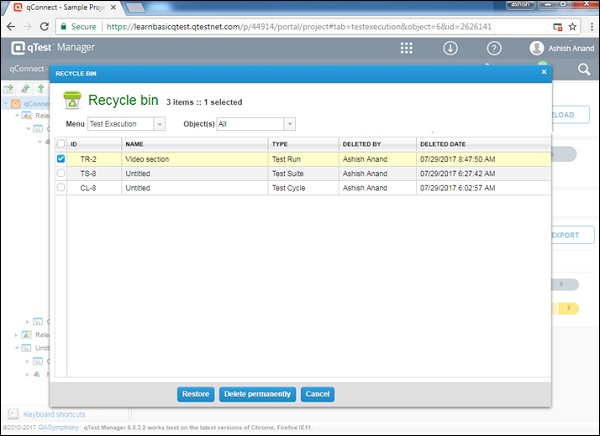Click the Restore button
The image size is (600, 436).
click(195, 394)
